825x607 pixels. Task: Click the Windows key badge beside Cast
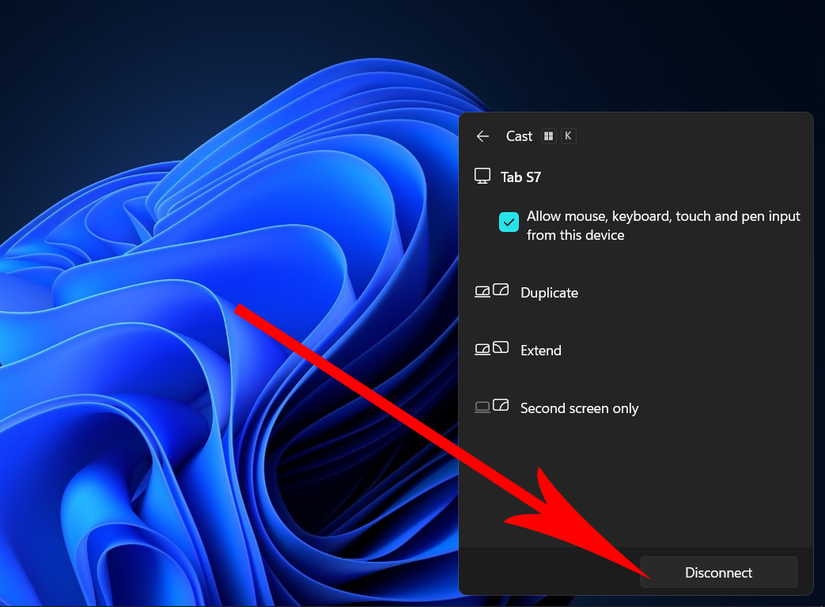point(549,136)
